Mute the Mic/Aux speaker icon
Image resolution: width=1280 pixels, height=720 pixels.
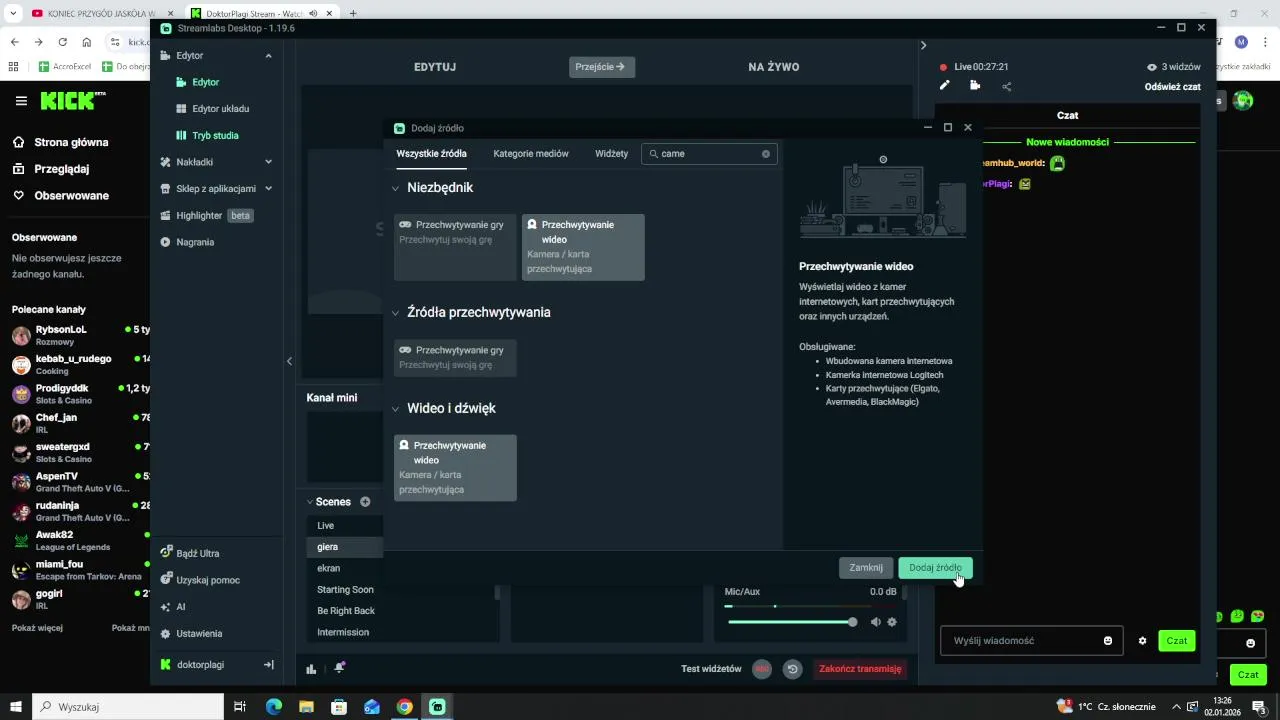coord(875,622)
